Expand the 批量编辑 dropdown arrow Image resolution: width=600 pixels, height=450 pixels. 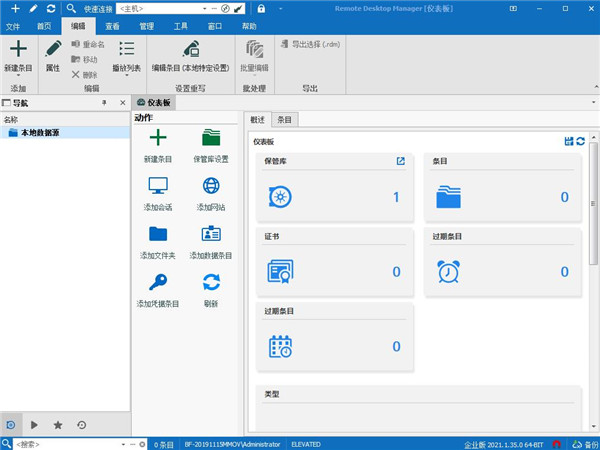[254, 75]
